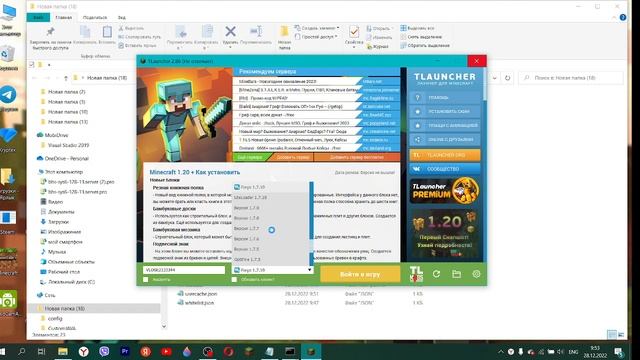This screenshot has width=640, height=360.
Task: Click Выделить все in Explorer ribbon
Action: [x=417, y=28]
